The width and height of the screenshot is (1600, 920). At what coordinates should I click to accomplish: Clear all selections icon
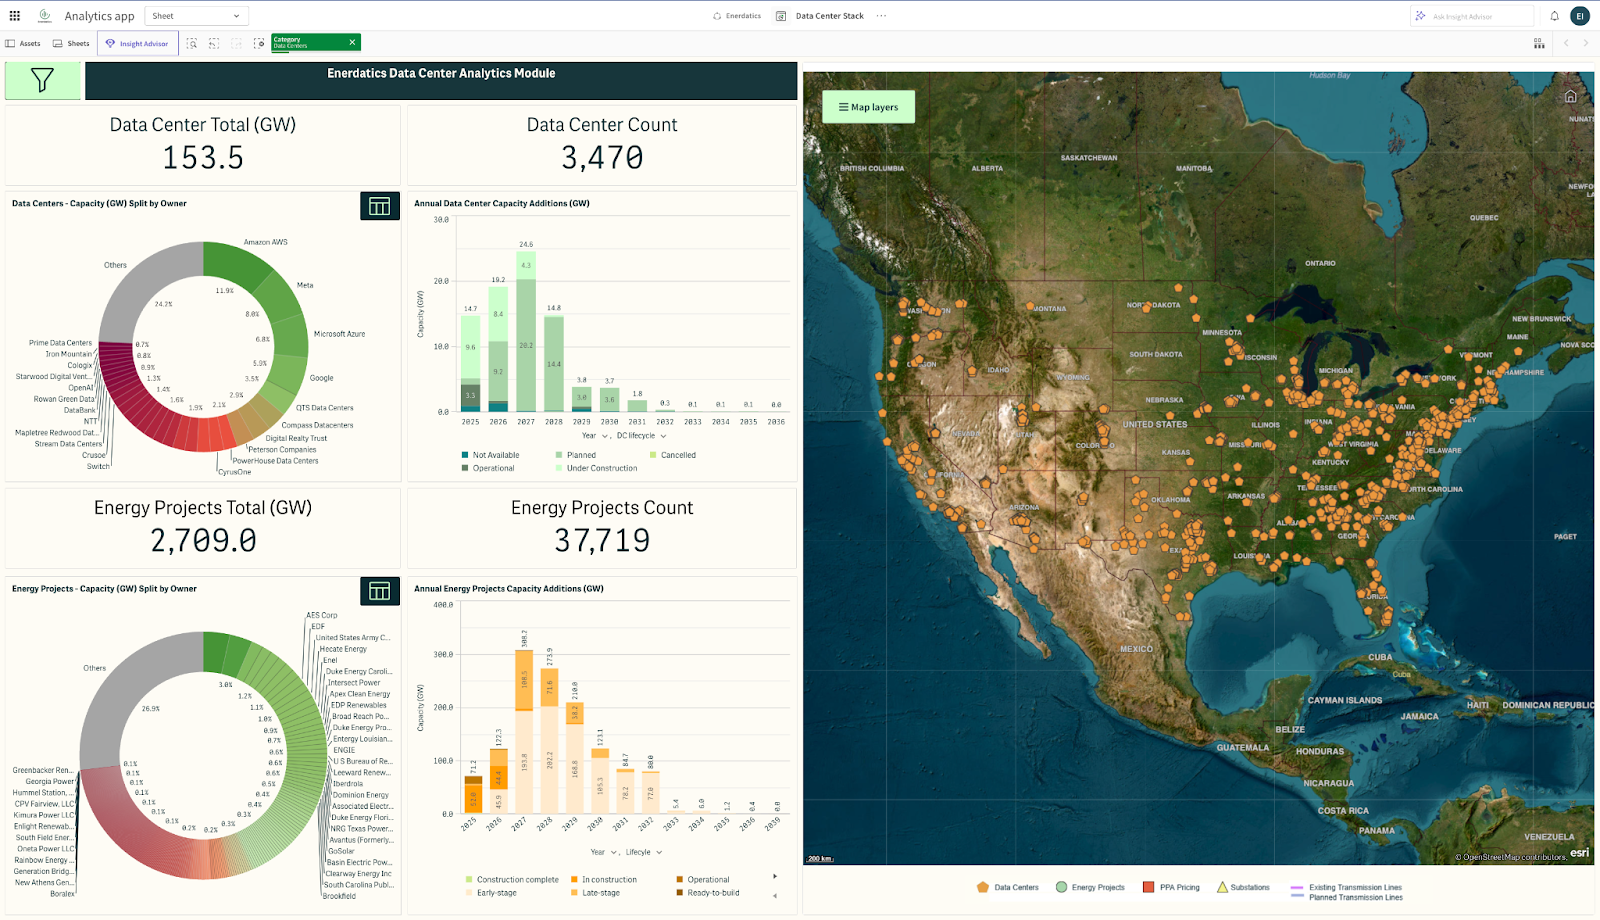click(259, 44)
